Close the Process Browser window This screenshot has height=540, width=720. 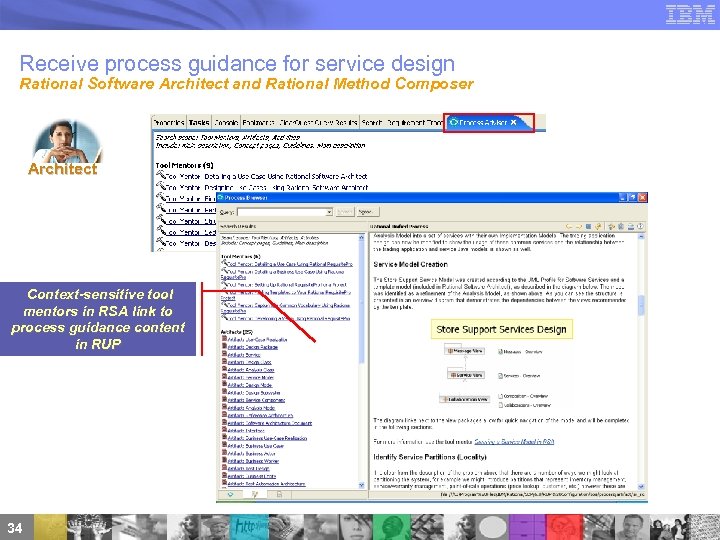[642, 197]
